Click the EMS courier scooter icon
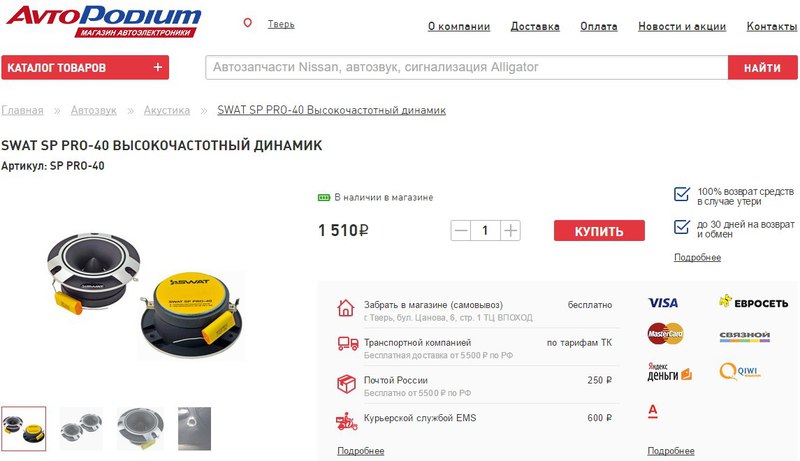Viewport: 800px width, 461px height. (346, 422)
